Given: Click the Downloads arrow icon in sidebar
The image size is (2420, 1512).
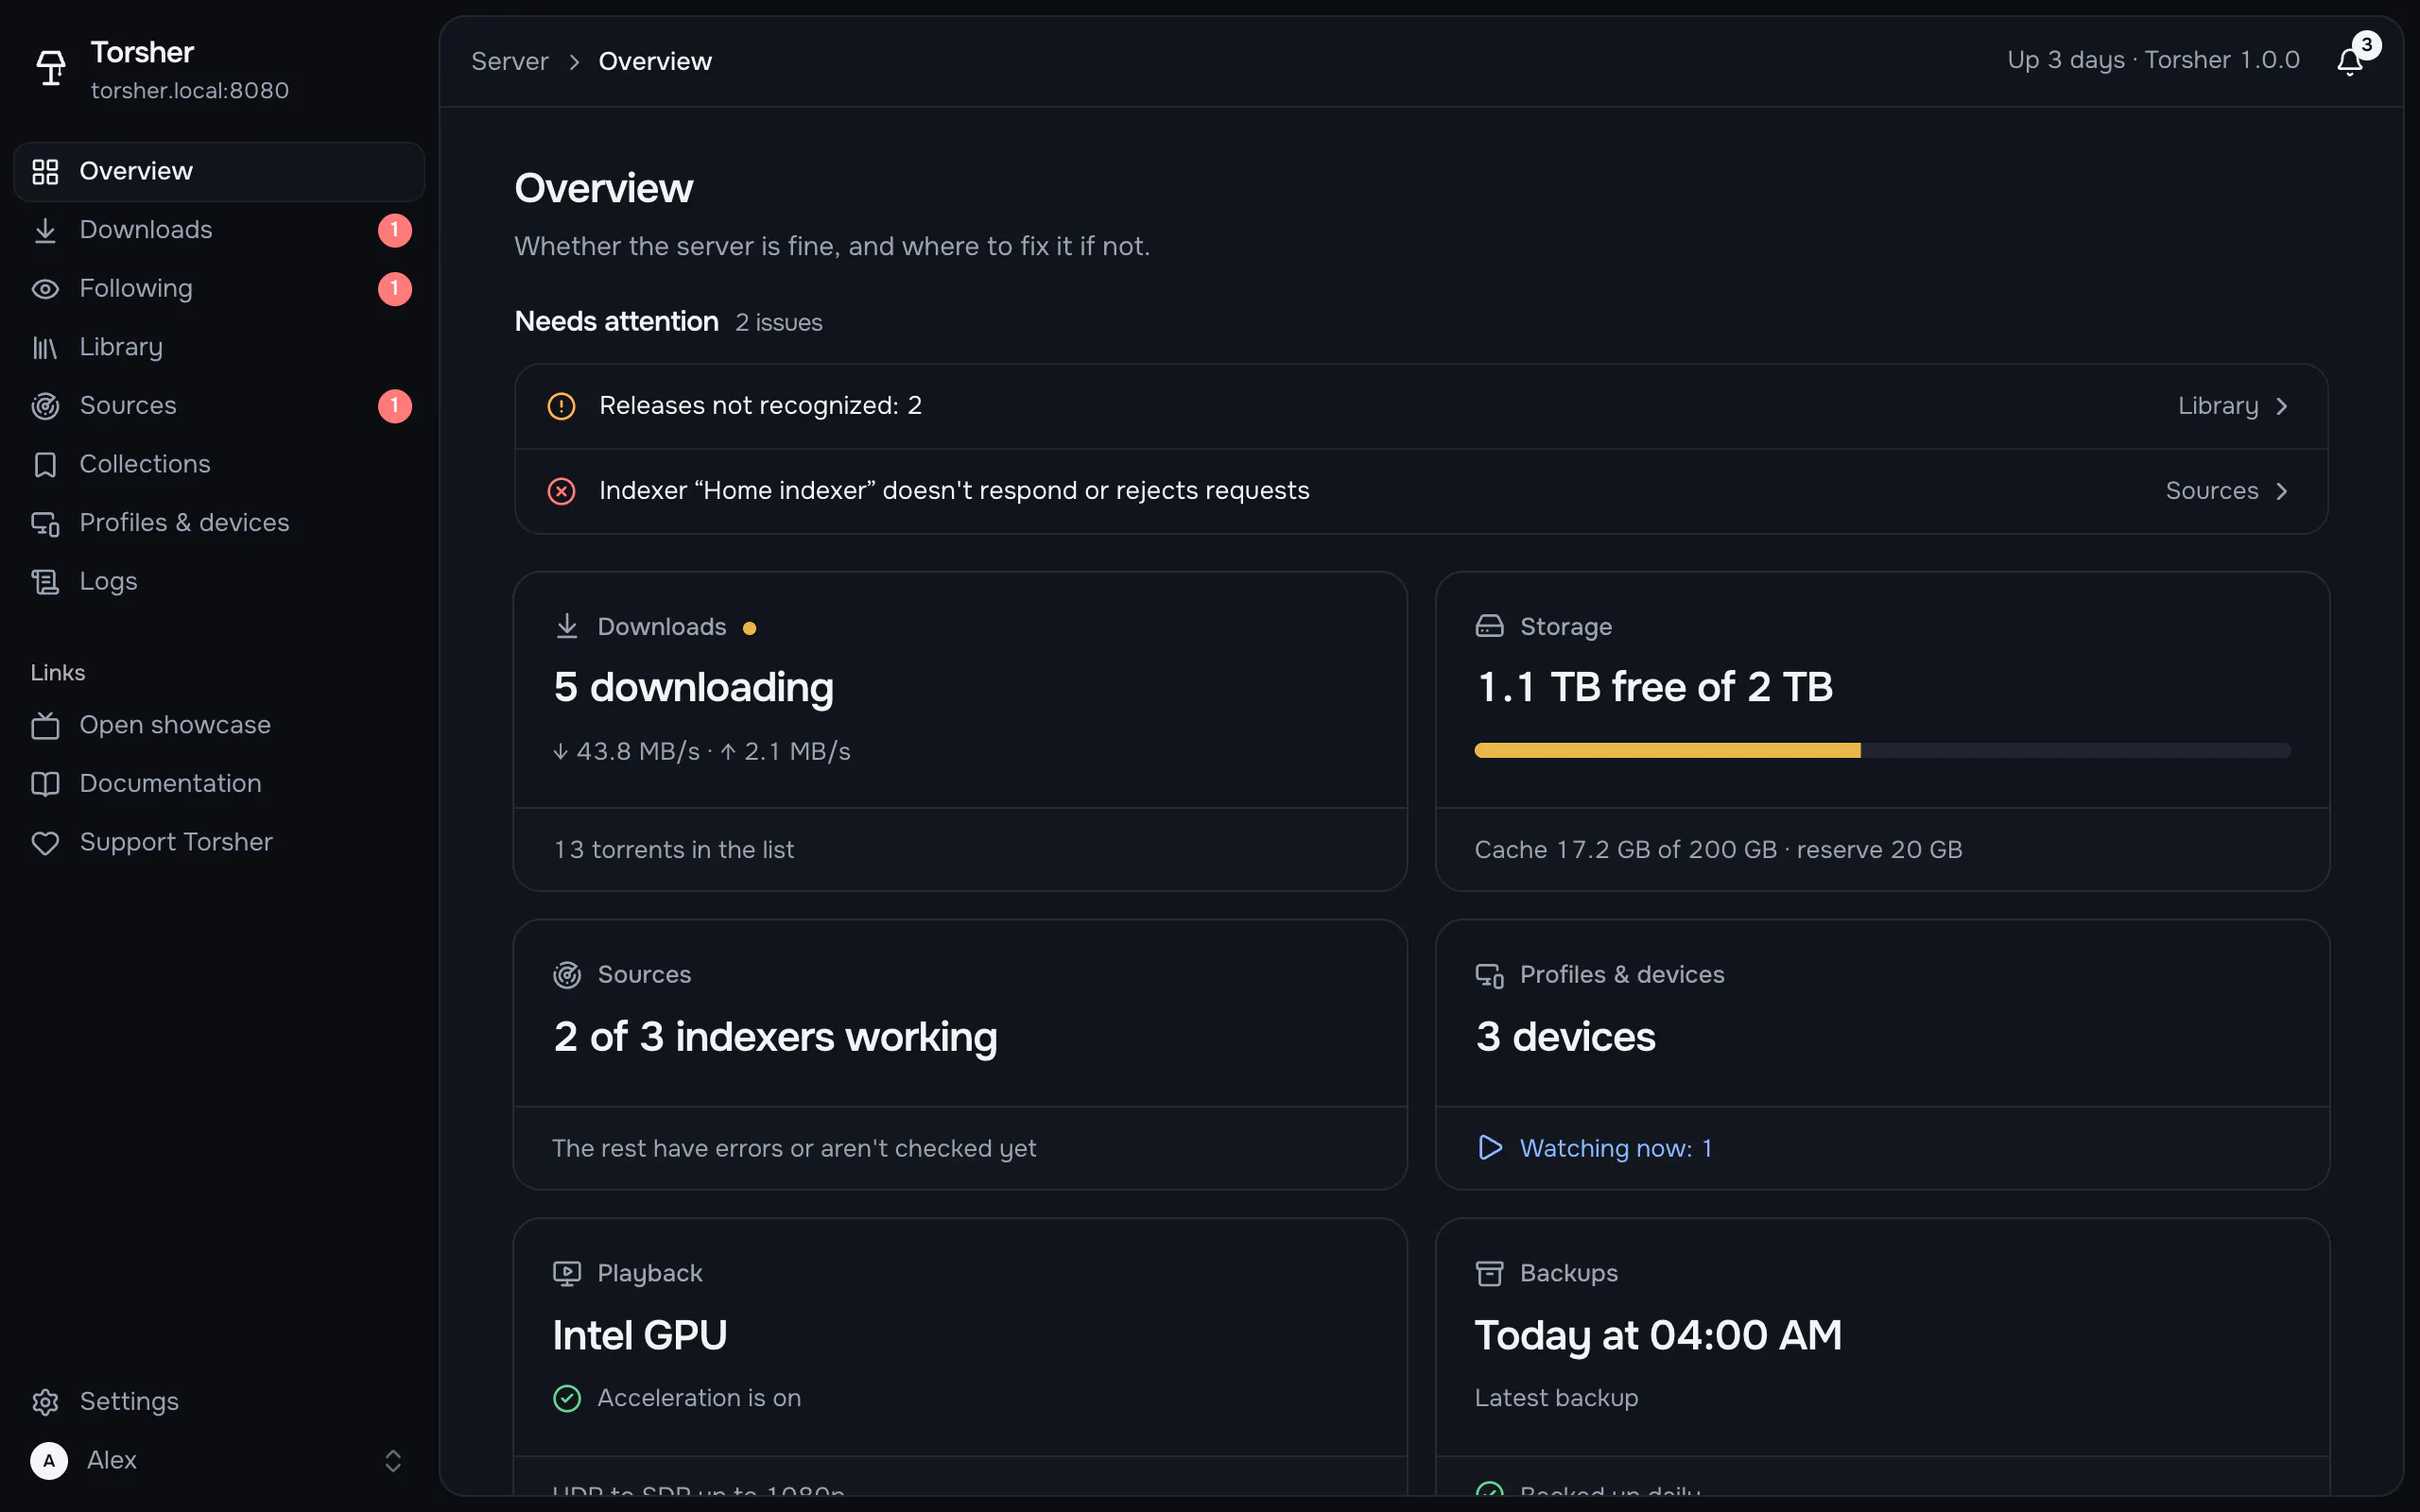Looking at the screenshot, I should [x=45, y=230].
